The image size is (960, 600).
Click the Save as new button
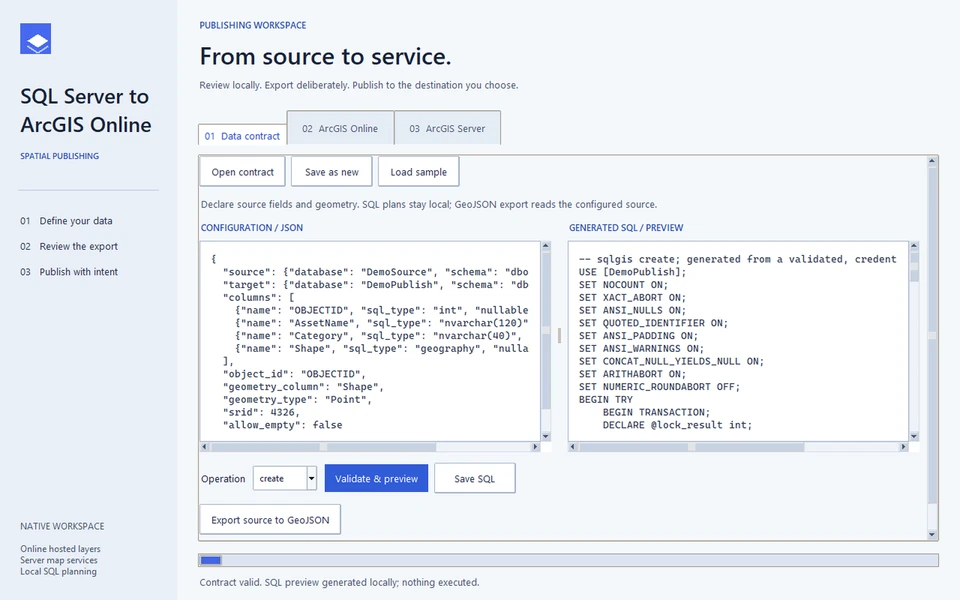pos(332,172)
